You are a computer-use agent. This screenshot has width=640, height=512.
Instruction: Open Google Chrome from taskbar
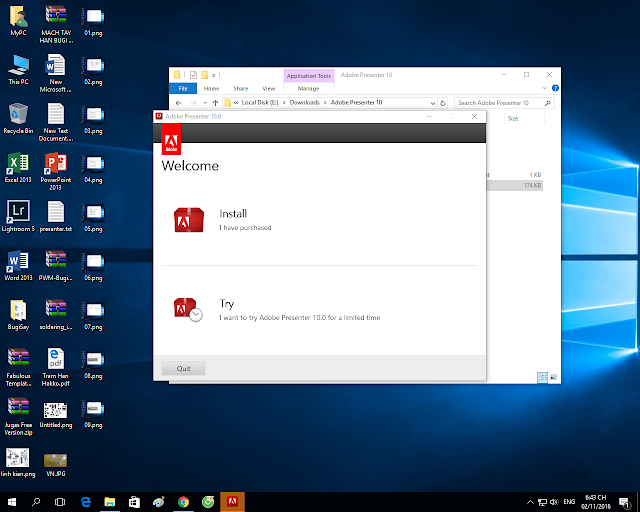[183, 502]
